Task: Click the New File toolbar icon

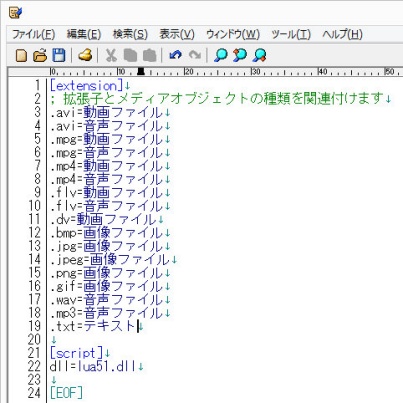Action: pos(21,55)
